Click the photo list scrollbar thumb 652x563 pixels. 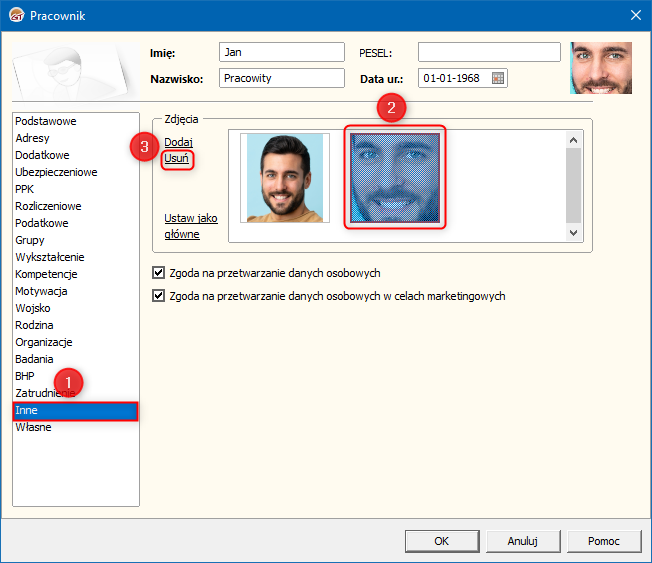tap(573, 185)
